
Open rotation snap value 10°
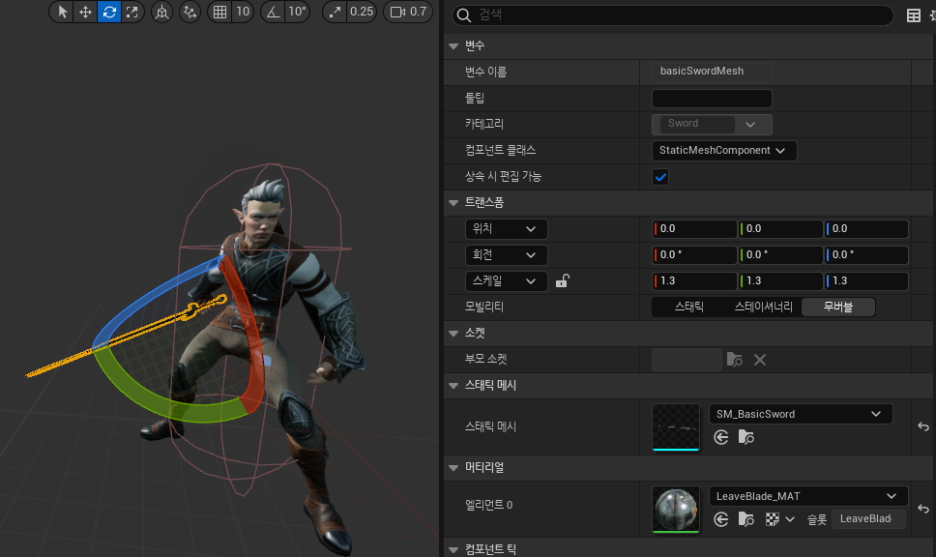(297, 12)
